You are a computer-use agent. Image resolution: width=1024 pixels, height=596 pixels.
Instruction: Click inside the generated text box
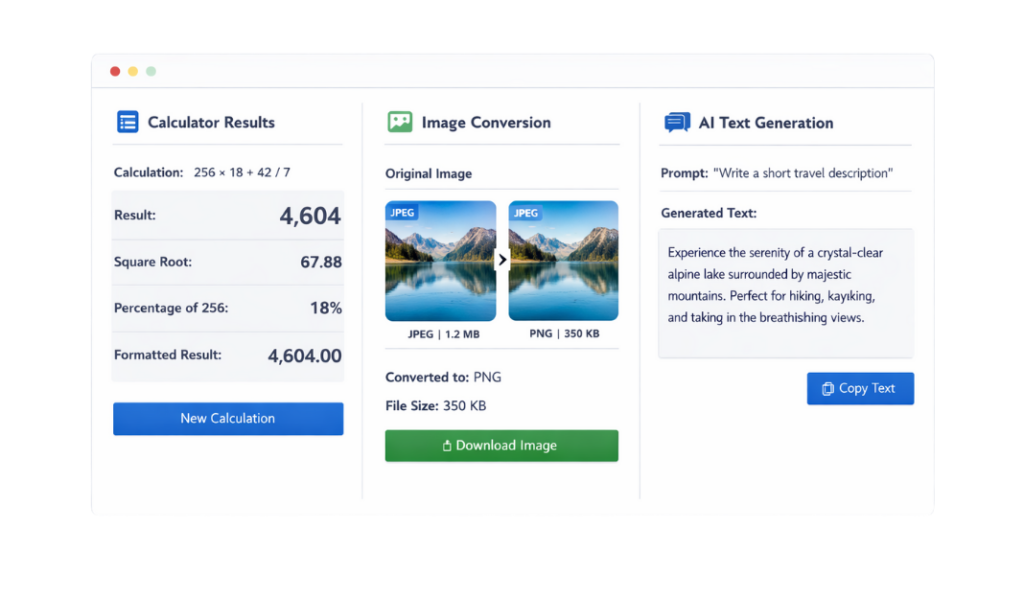pyautogui.click(x=785, y=292)
